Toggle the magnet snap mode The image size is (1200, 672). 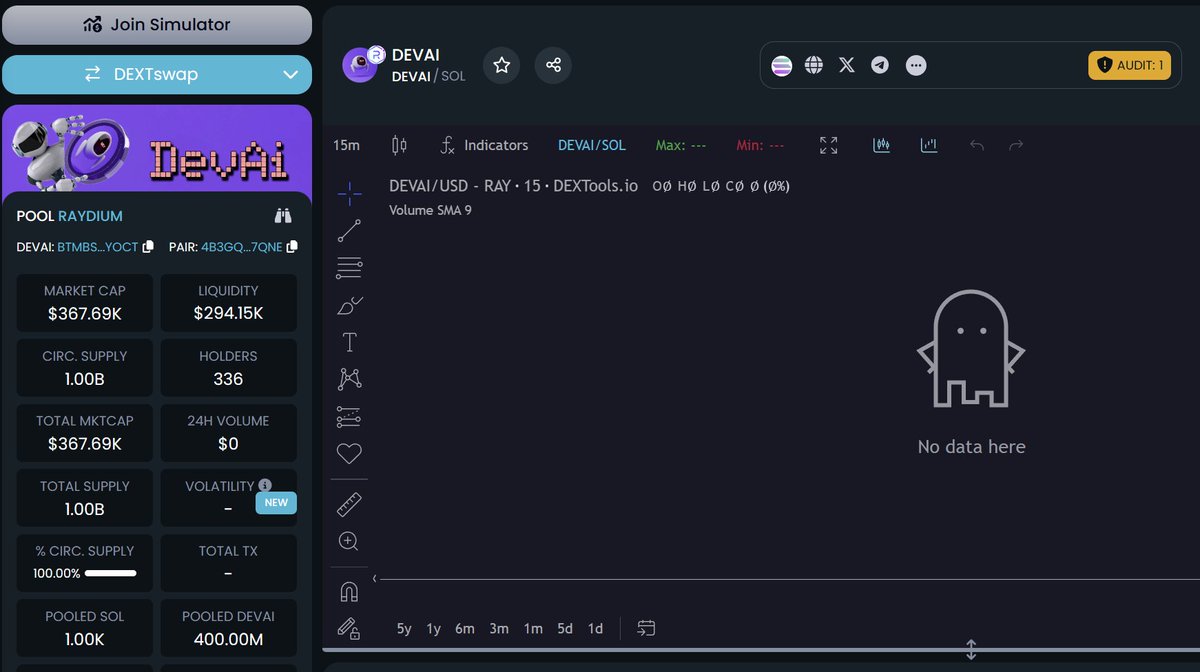(x=349, y=592)
